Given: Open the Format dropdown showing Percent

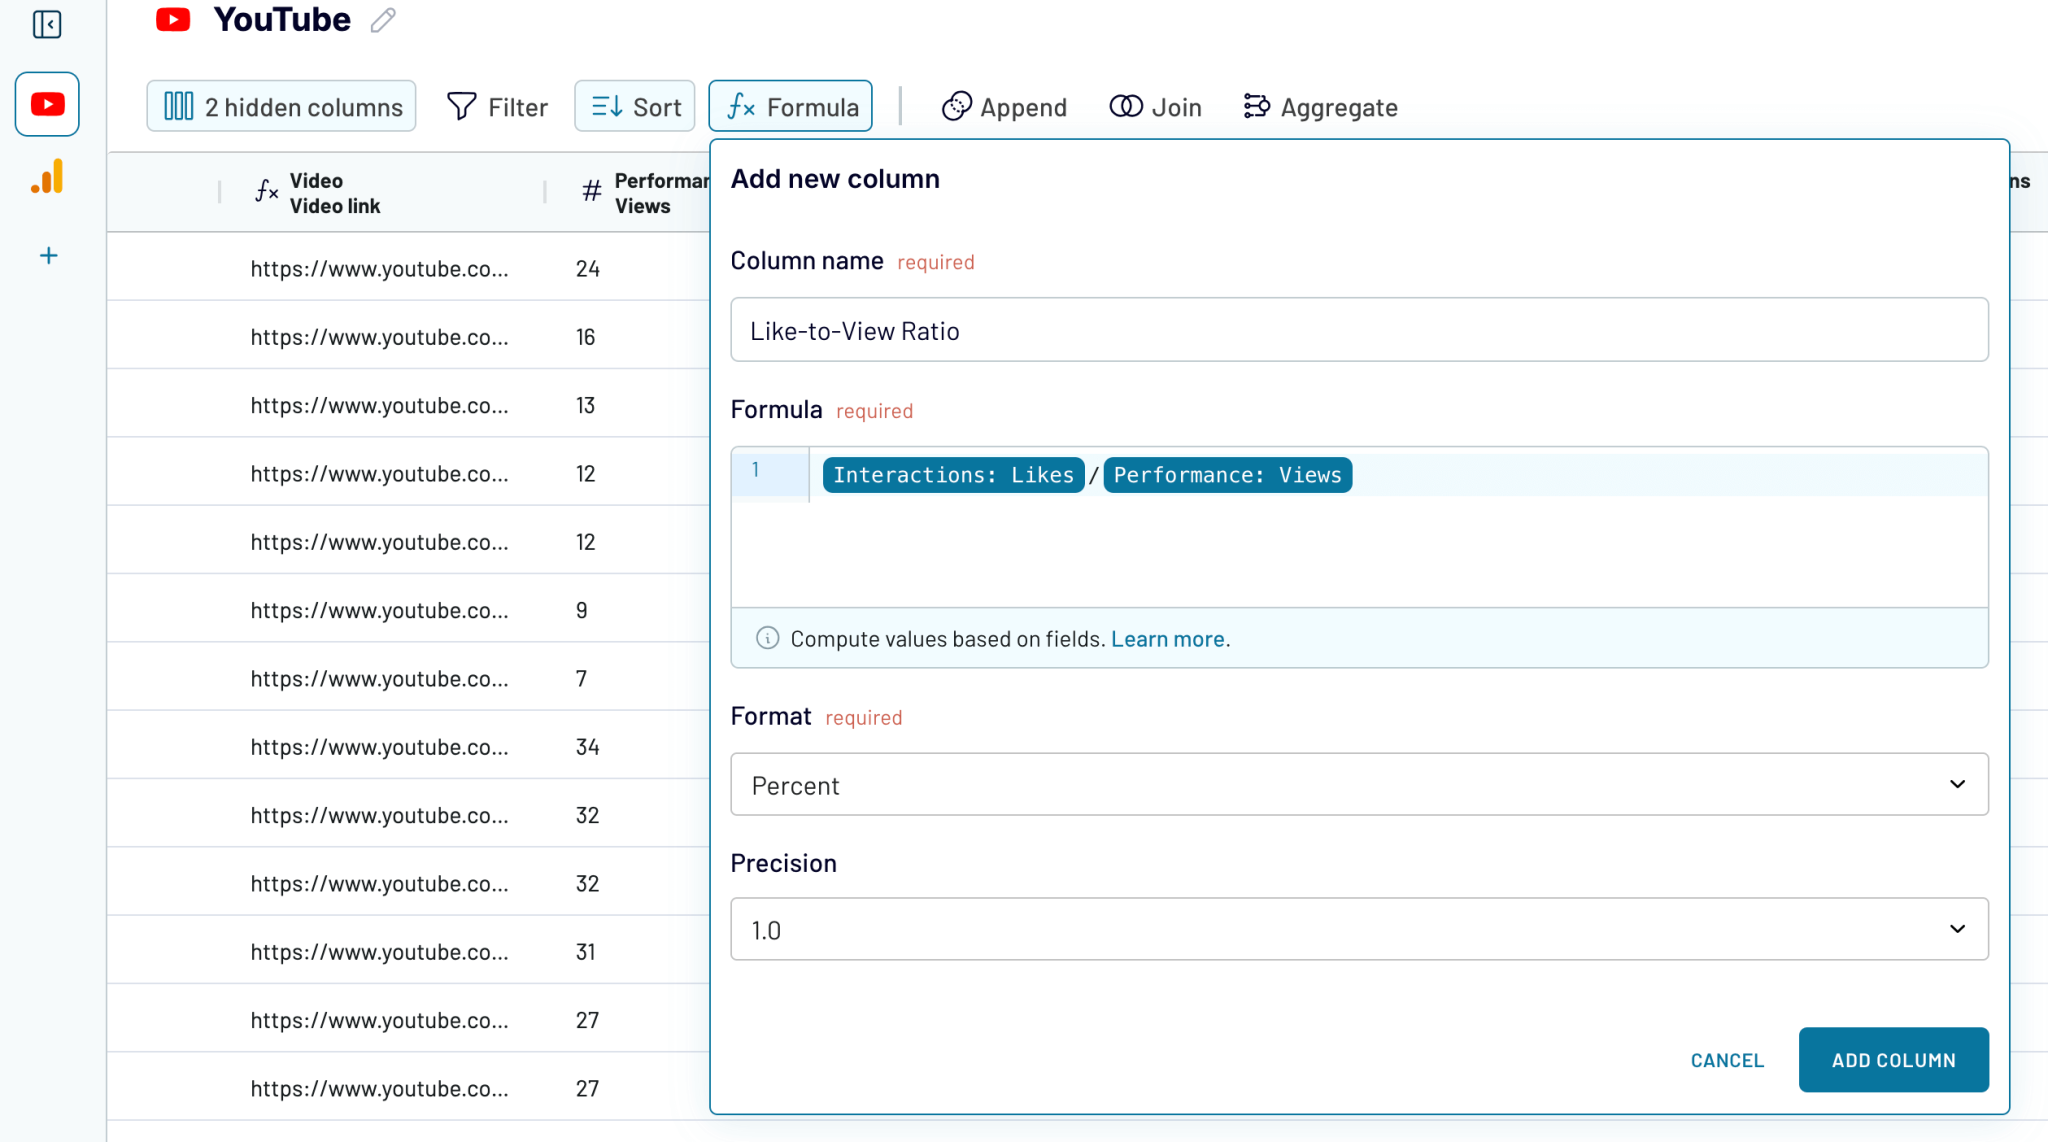Looking at the screenshot, I should 1359,784.
